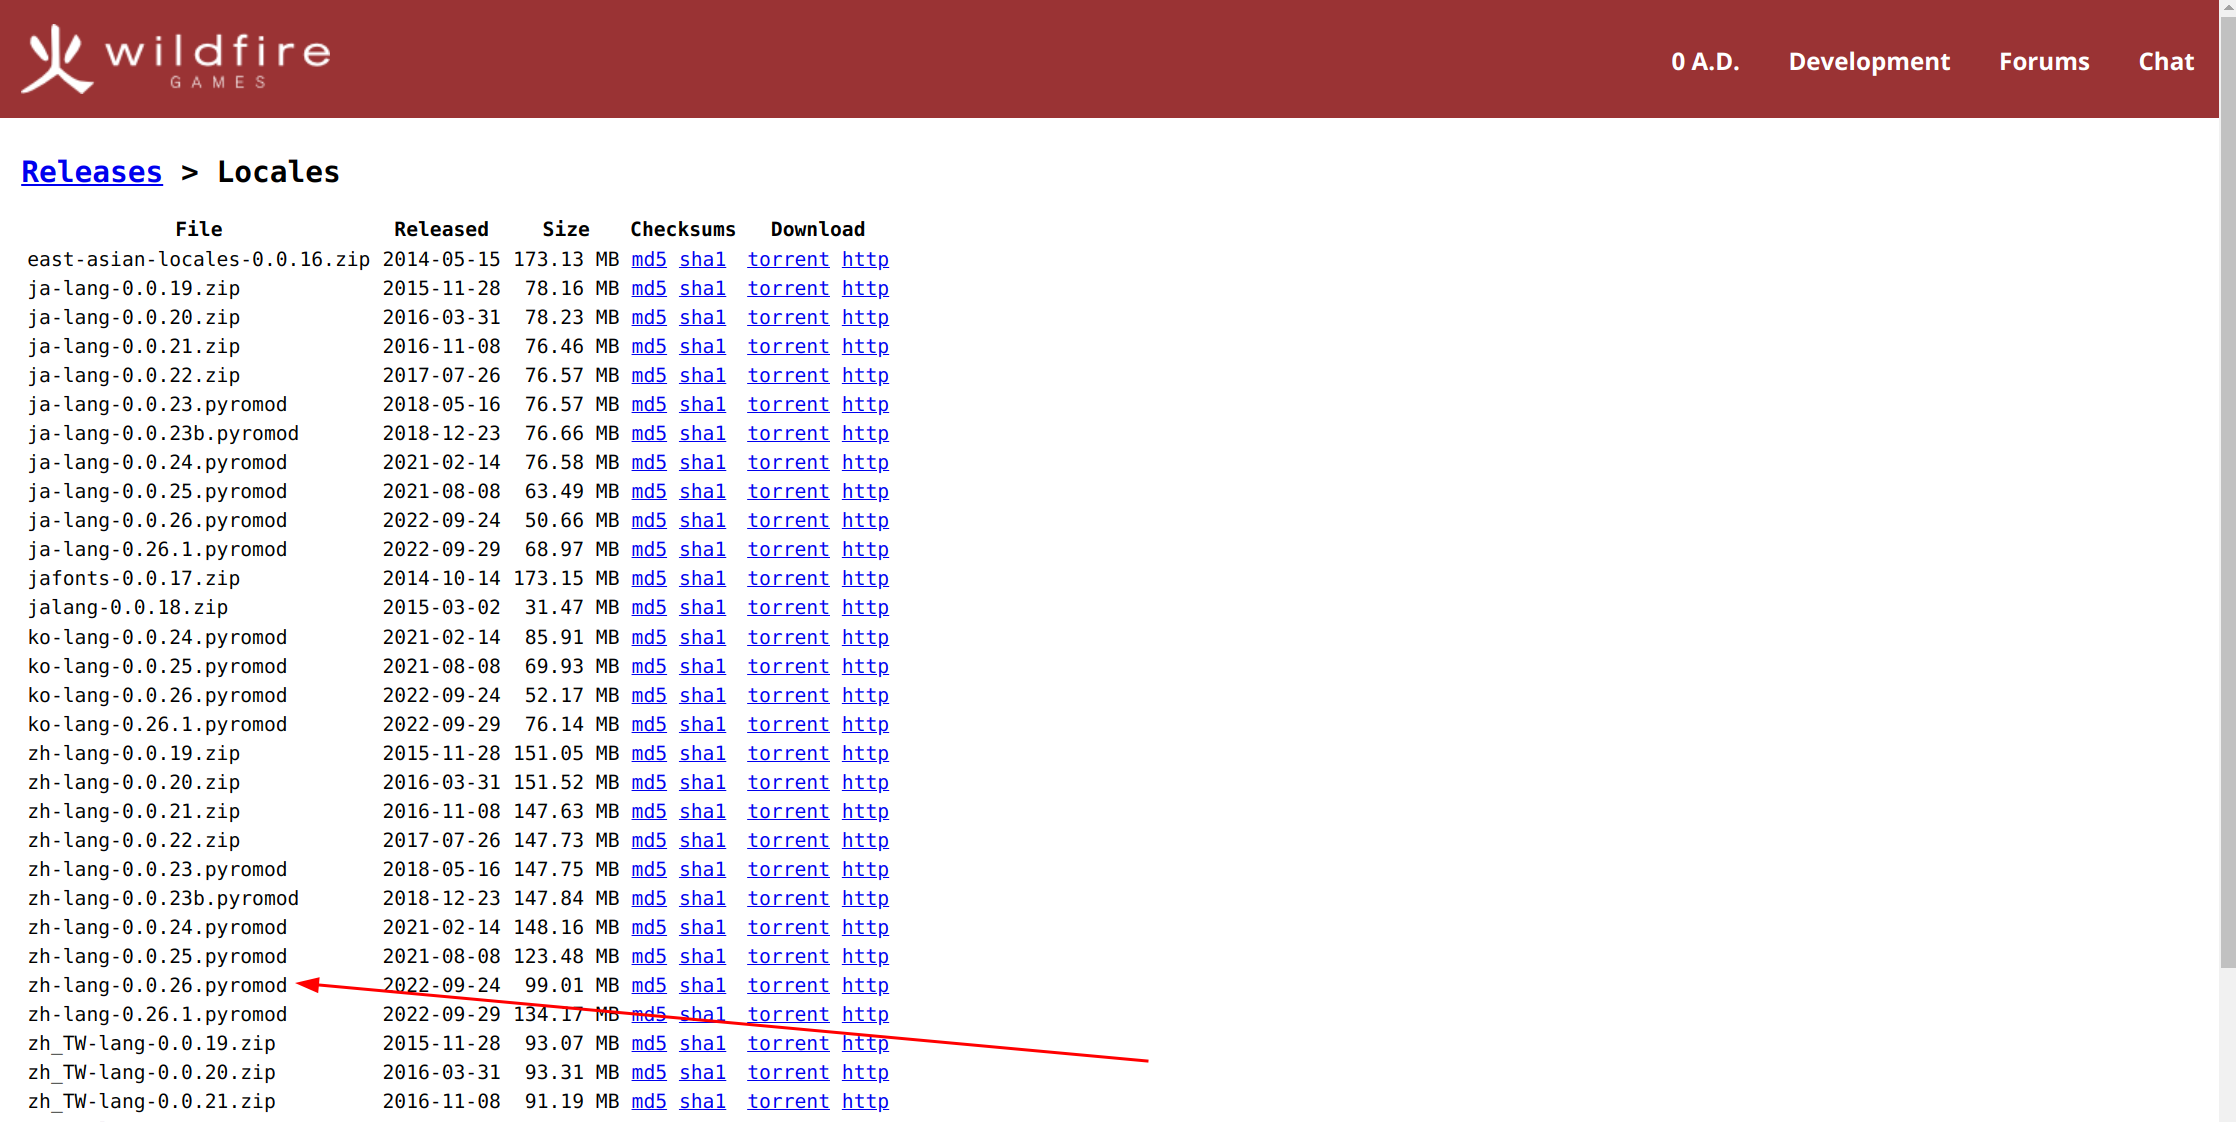Get torrent for zh_TW-lang-0.0.20.zip

[x=788, y=1072]
